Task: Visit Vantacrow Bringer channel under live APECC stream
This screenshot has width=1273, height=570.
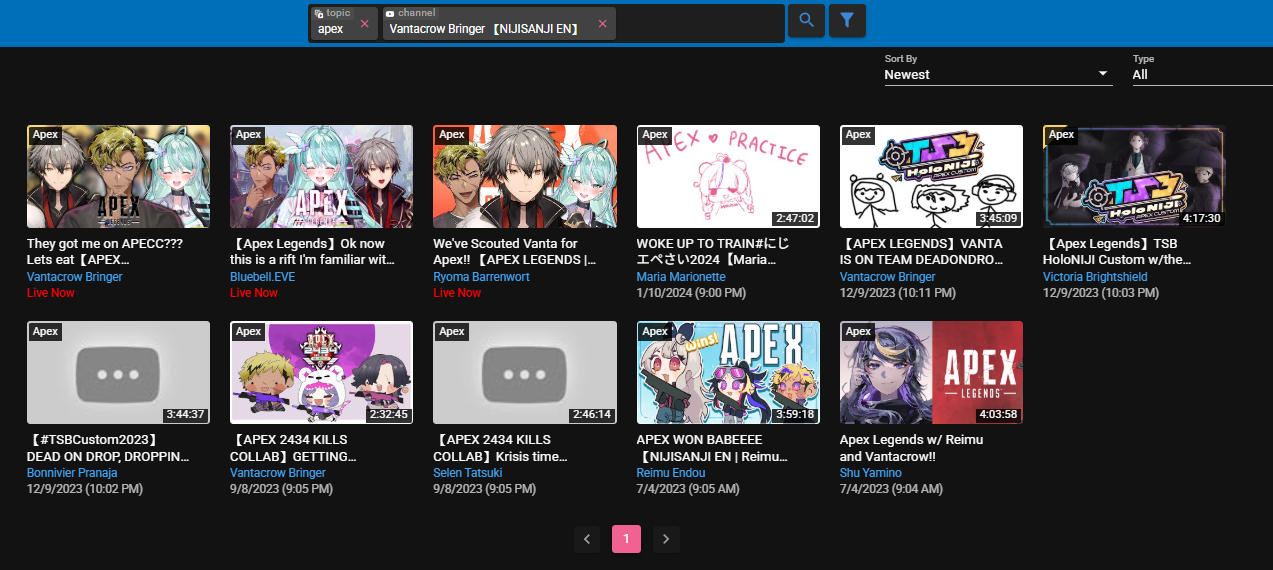Action: click(x=75, y=277)
